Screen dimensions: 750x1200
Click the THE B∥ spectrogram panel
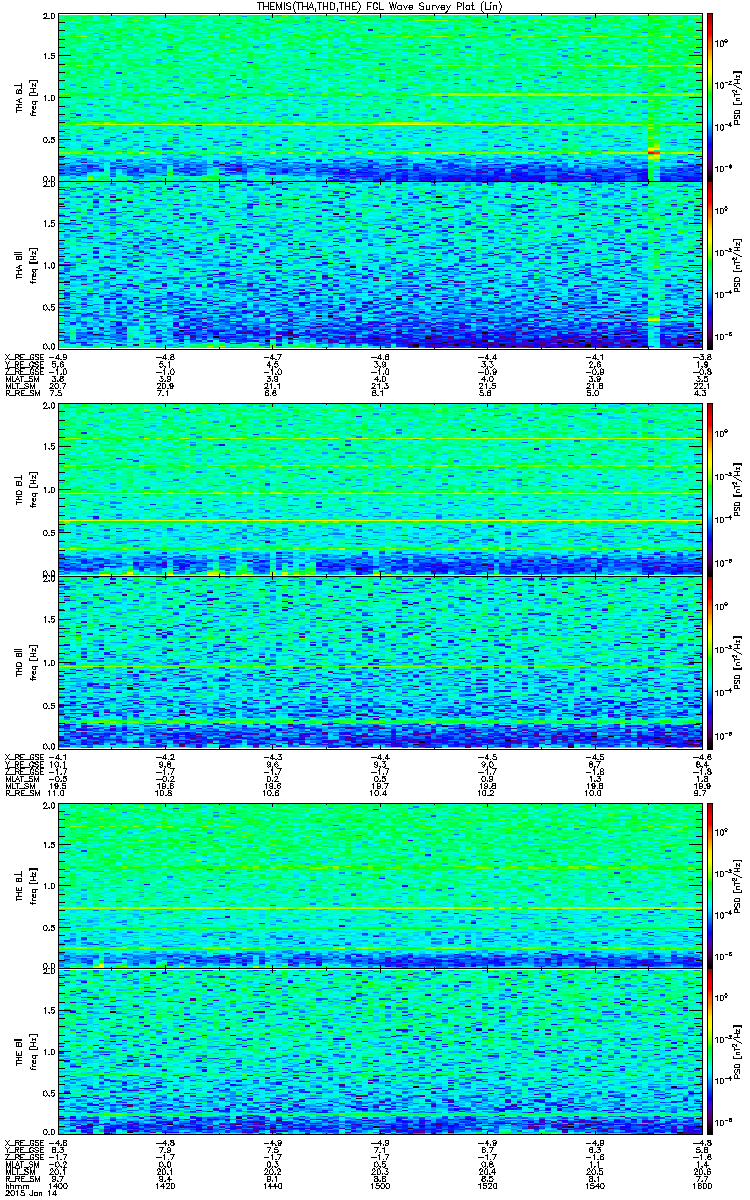(381, 1050)
